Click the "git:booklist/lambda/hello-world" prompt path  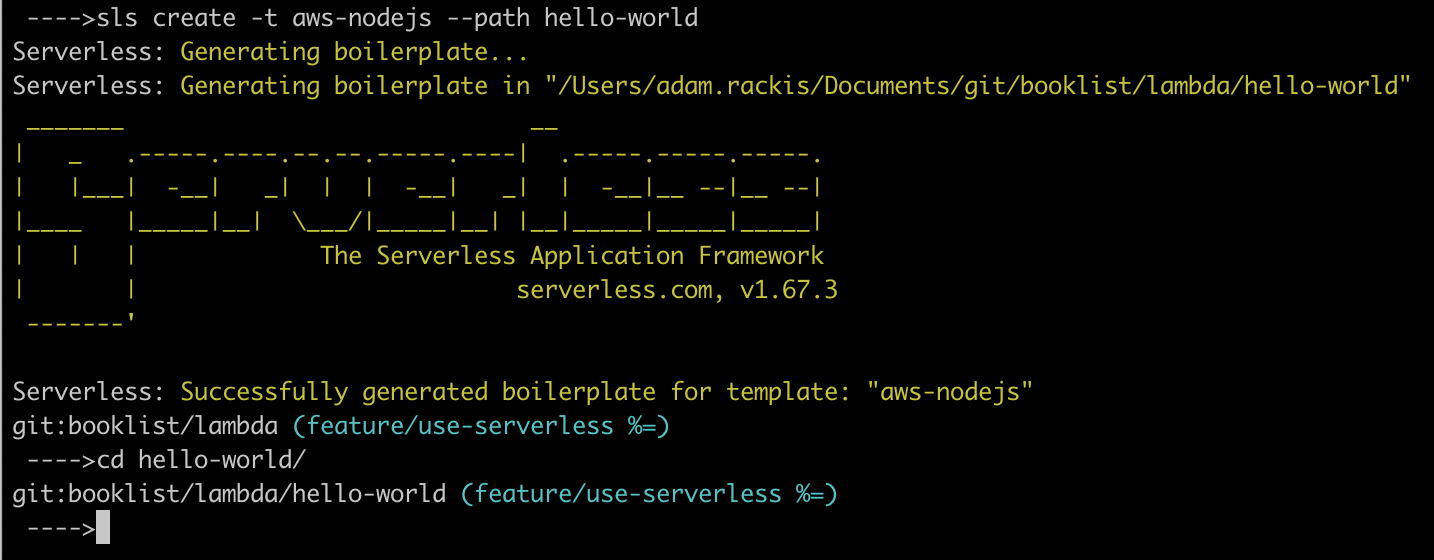tap(229, 494)
